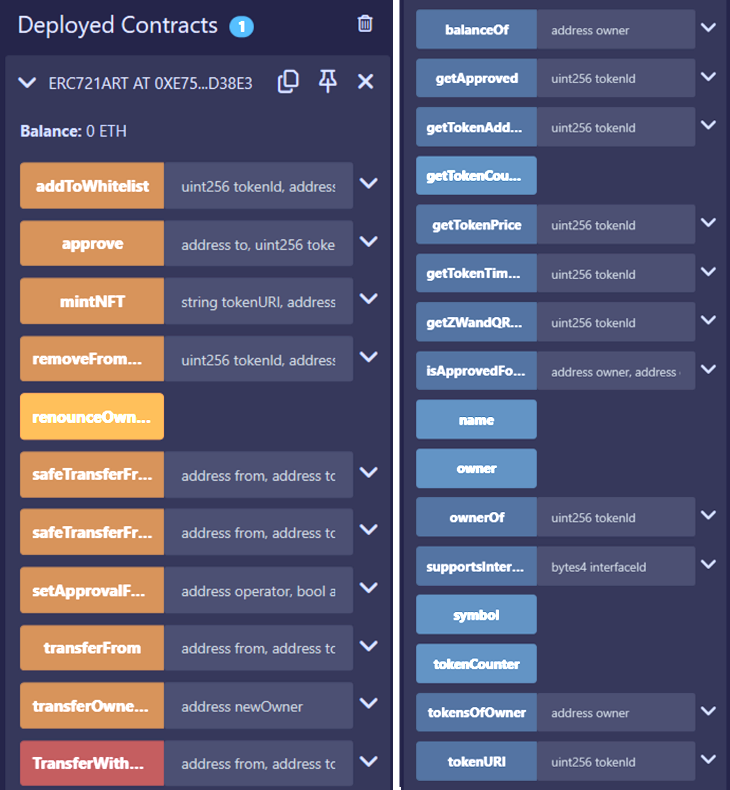Focus the transferOwnership newOwner input
The height and width of the screenshot is (790, 730).
pyautogui.click(x=258, y=706)
